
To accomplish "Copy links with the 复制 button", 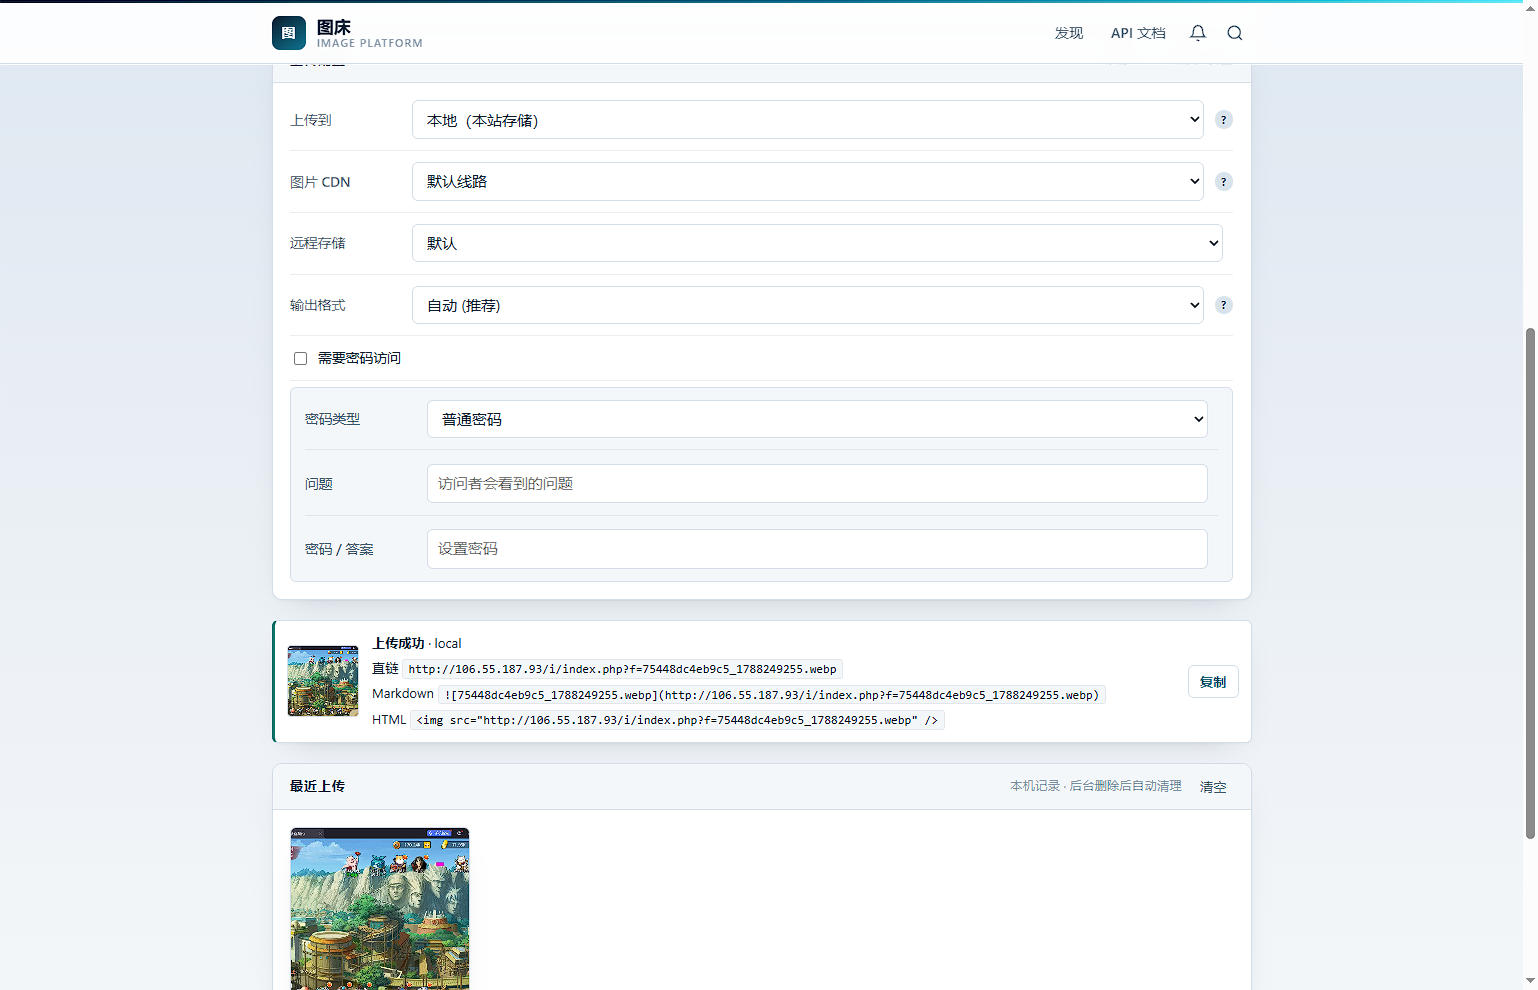I will pos(1213,682).
